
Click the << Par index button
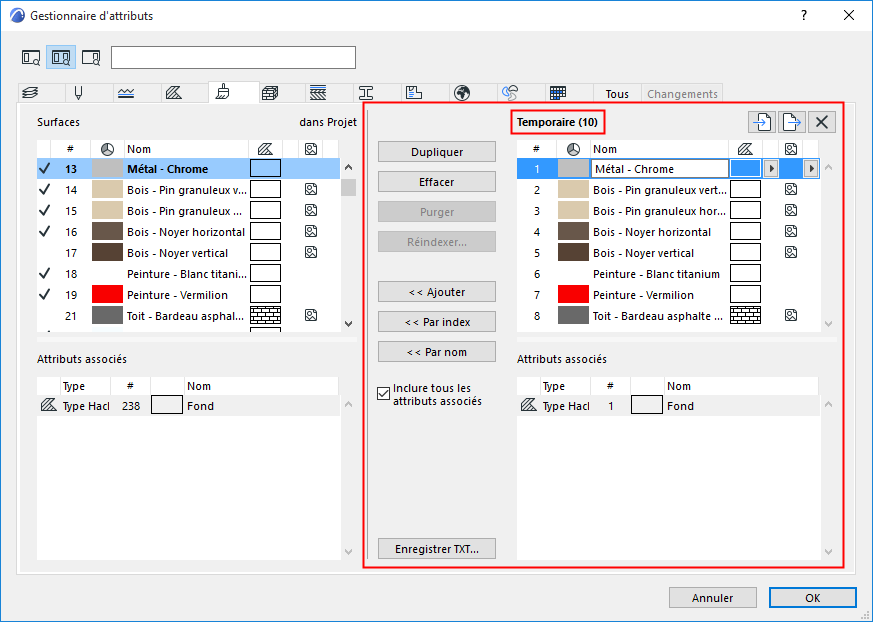tap(437, 322)
